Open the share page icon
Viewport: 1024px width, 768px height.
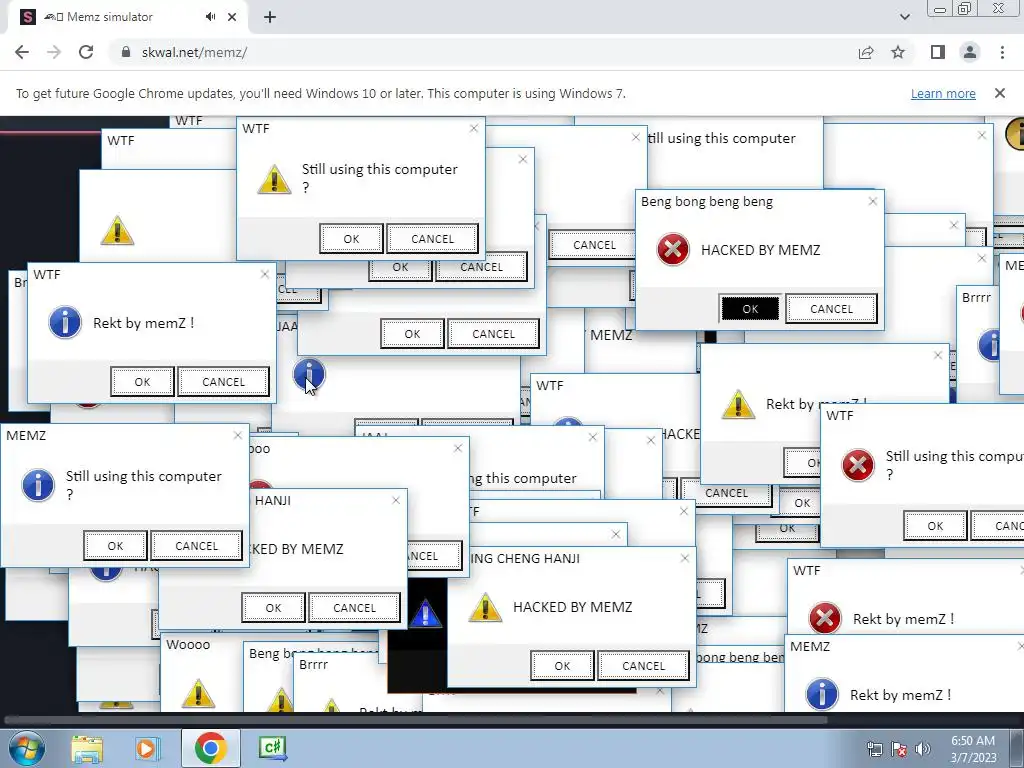pyautogui.click(x=866, y=52)
